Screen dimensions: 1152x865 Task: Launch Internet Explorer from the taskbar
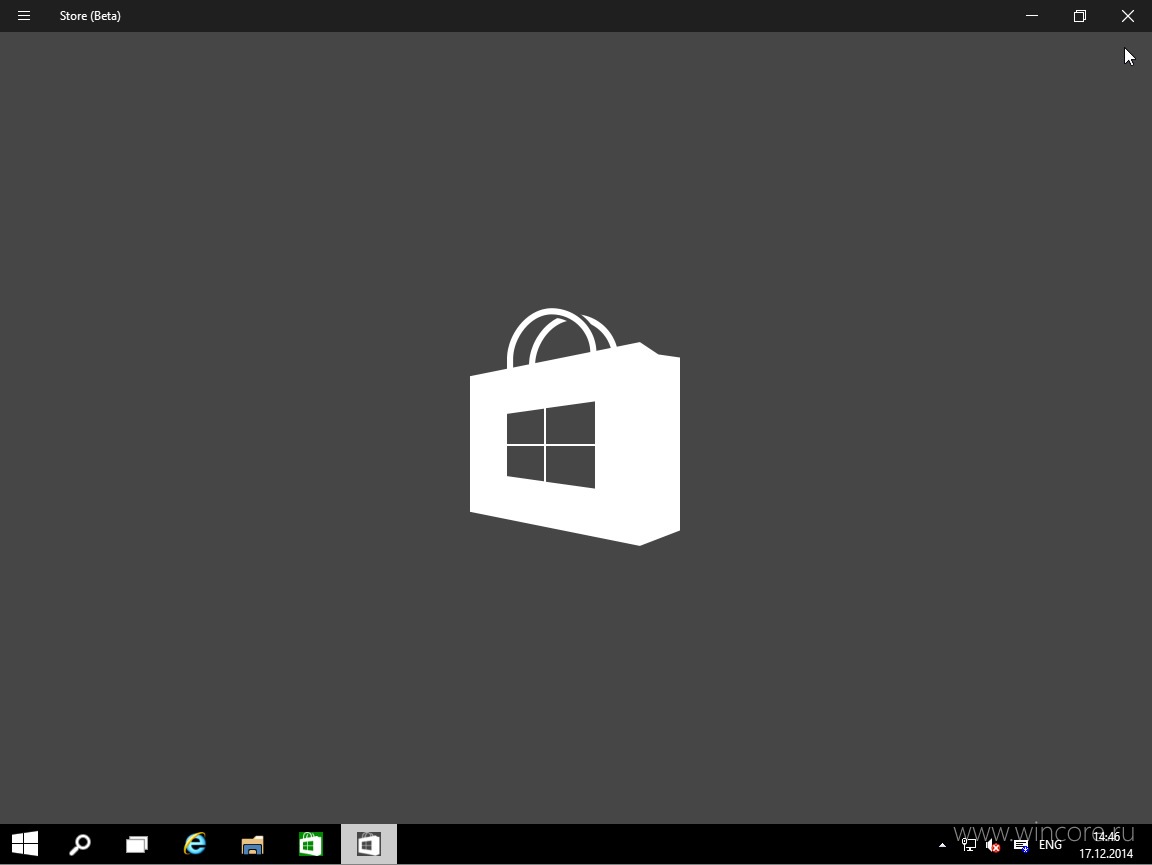click(195, 844)
